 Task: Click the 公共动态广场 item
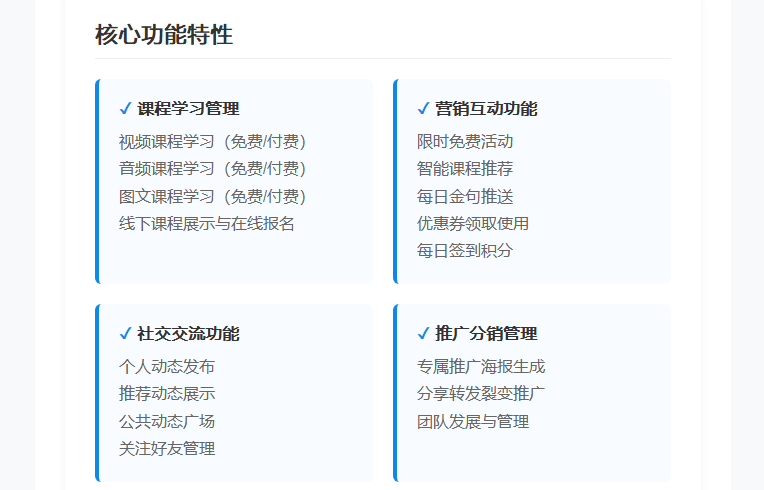tap(167, 421)
